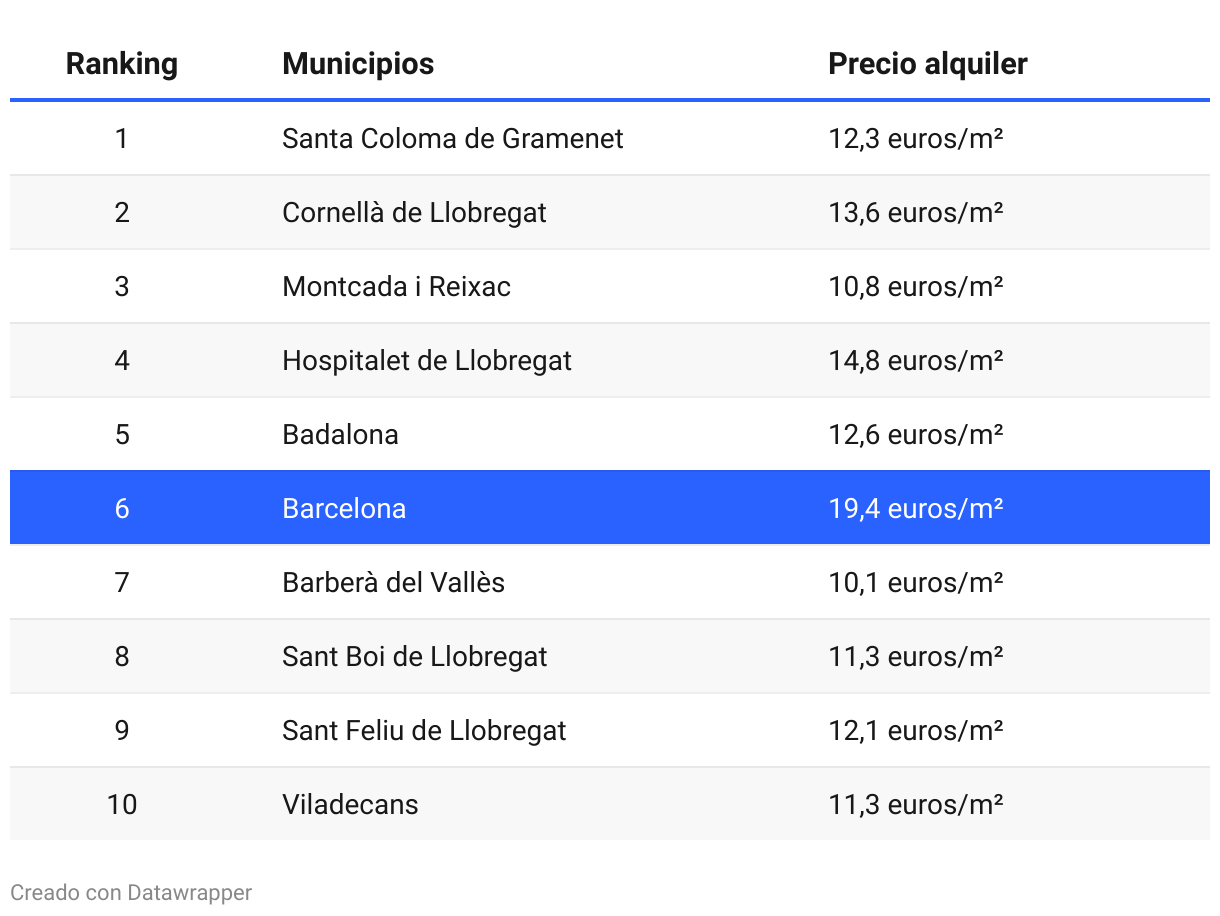Click the Precio alquiler column header

(x=927, y=64)
